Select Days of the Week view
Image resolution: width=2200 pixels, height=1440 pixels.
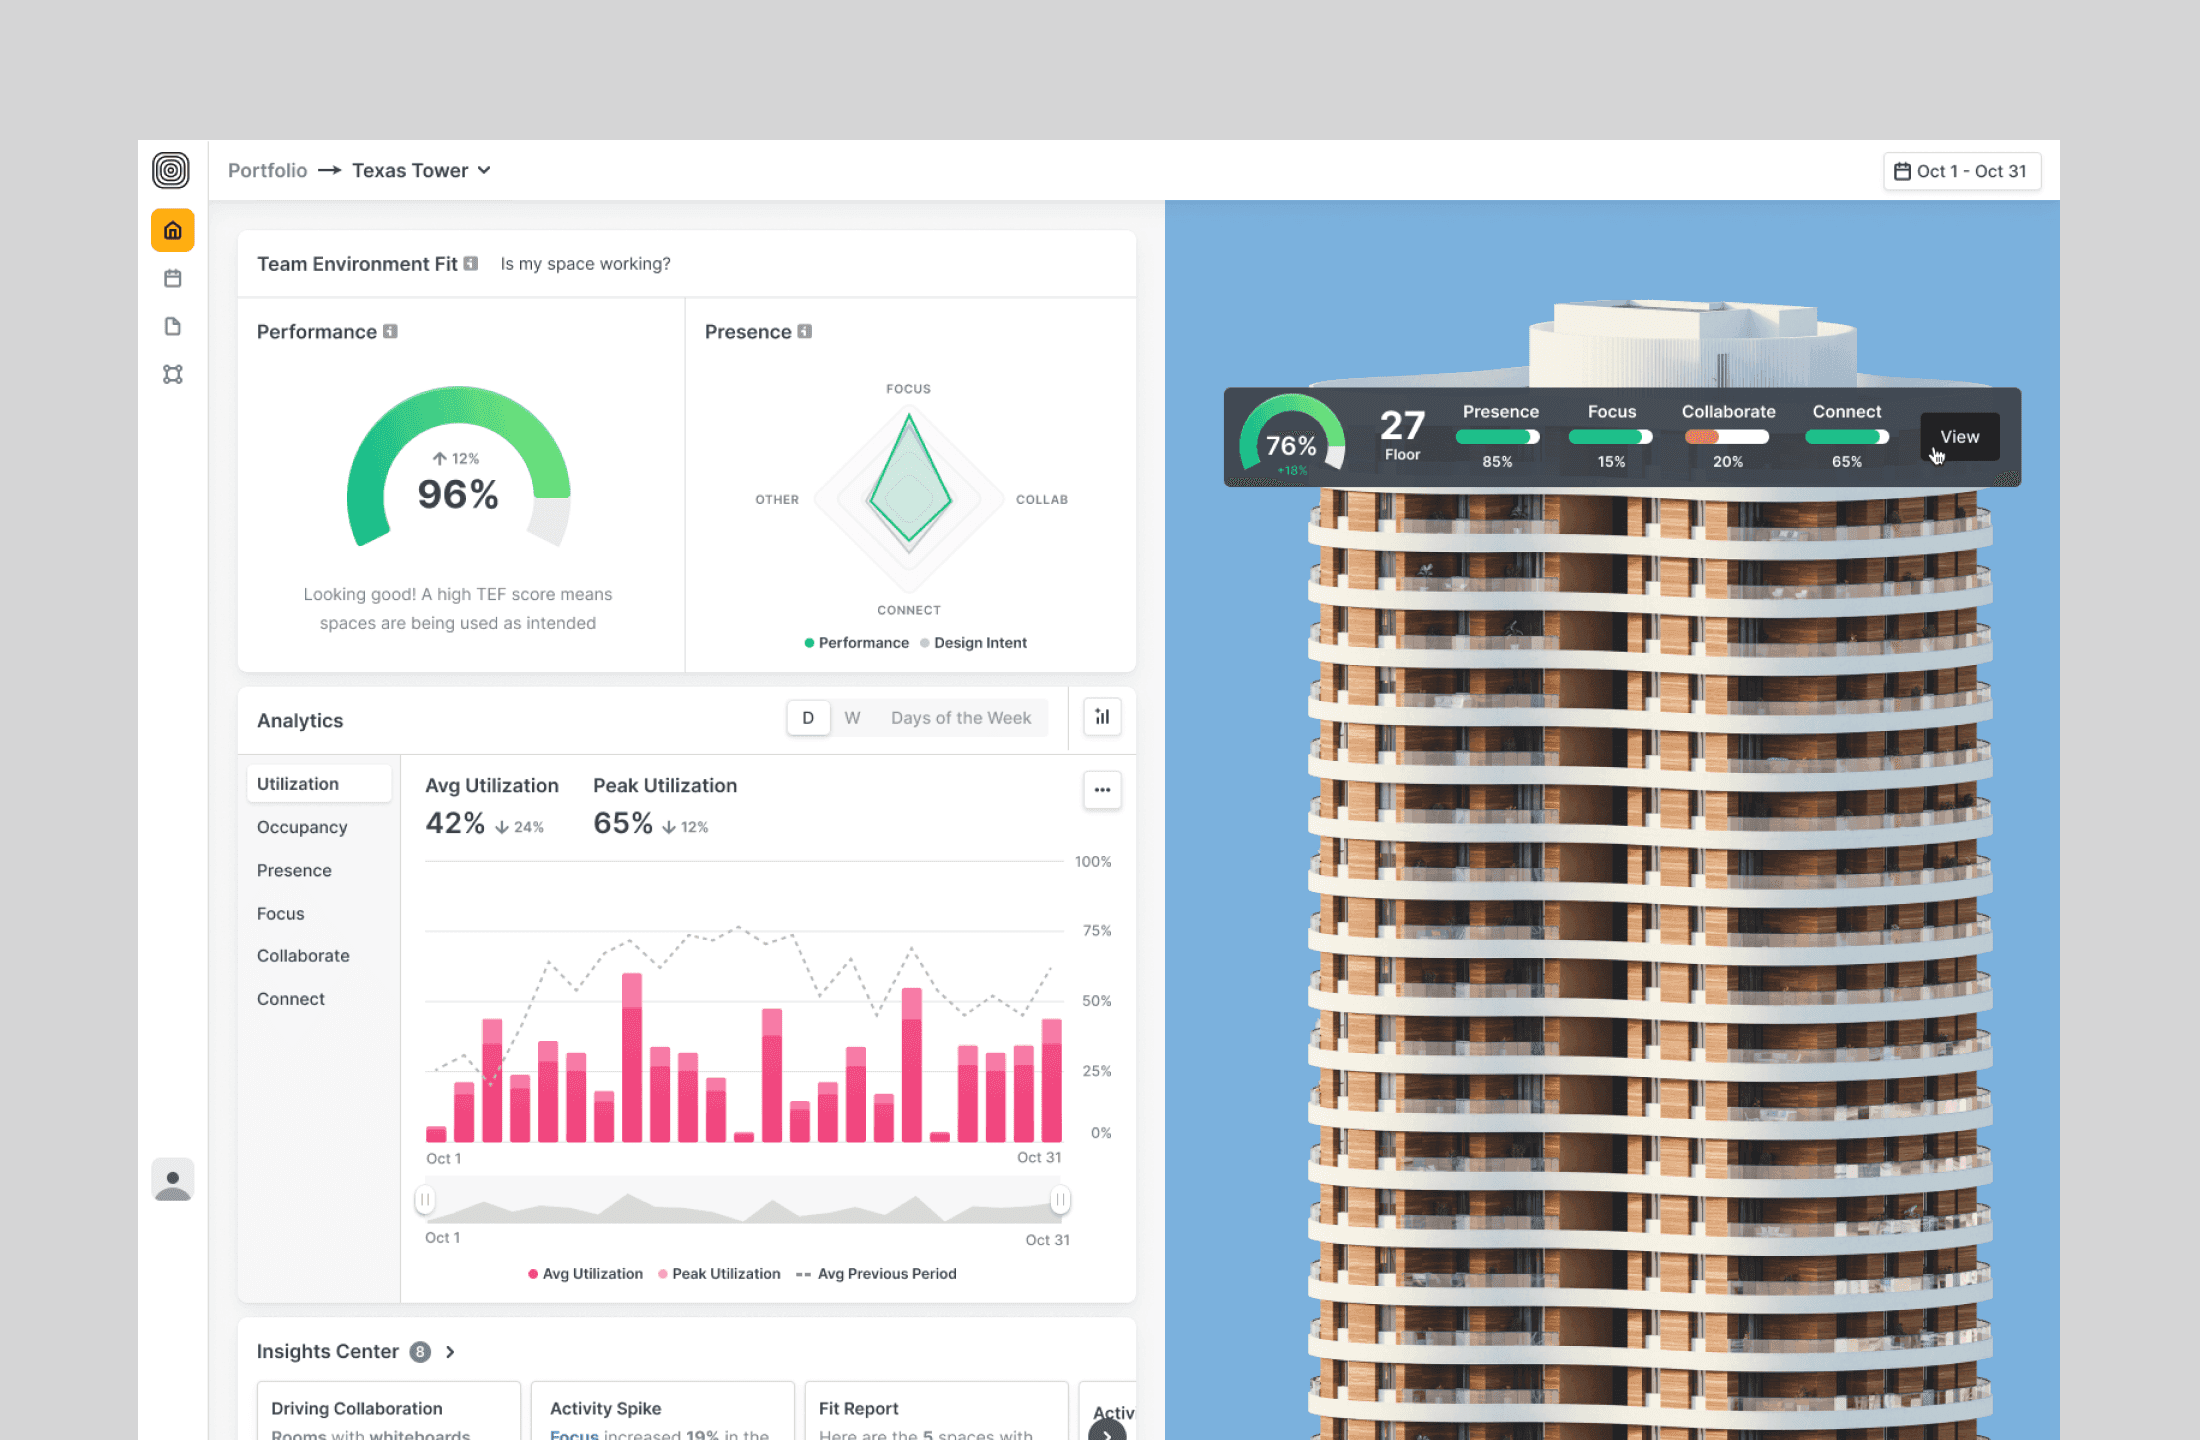click(x=960, y=718)
